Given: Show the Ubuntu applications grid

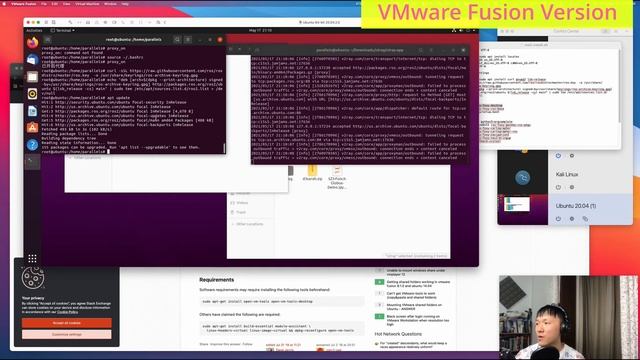Looking at the screenshot, I should [x=33, y=258].
